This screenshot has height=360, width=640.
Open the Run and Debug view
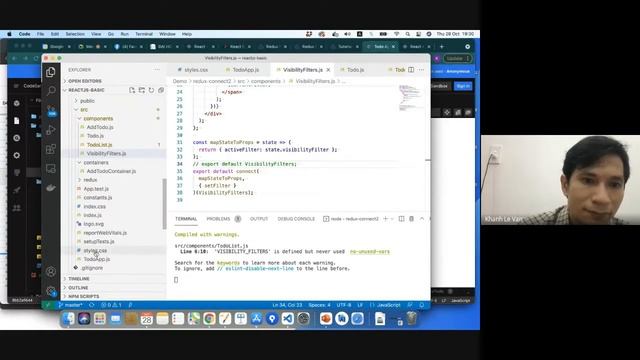point(51,130)
